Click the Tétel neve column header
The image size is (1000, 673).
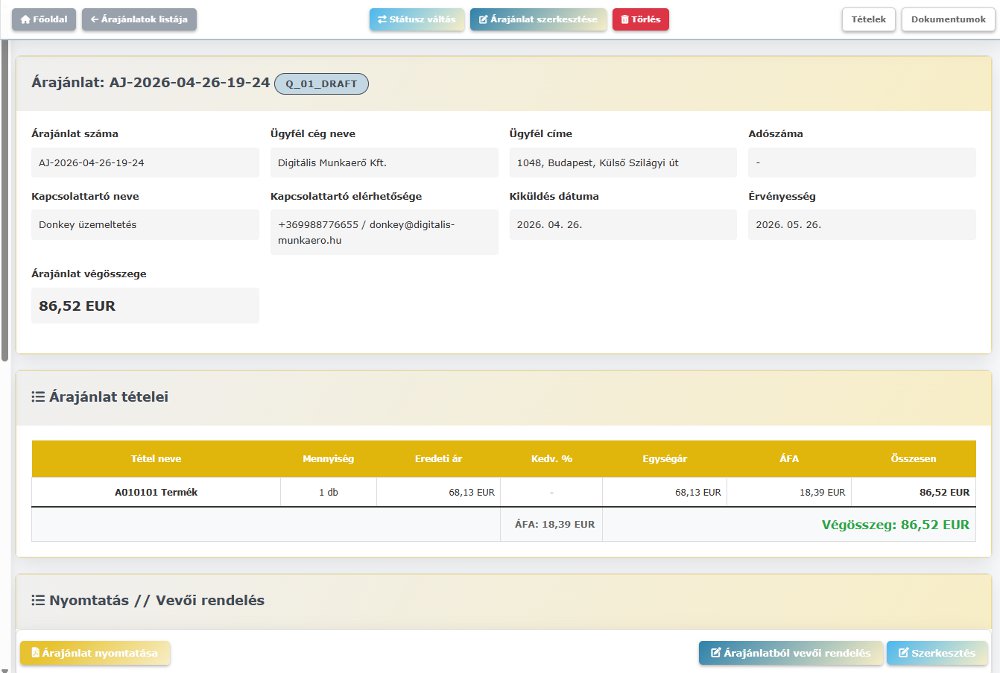(156, 459)
